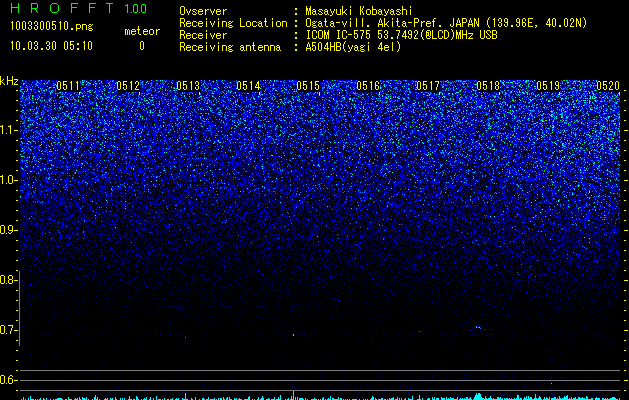Click the ICOM IC-575 receiver frequency text

[x=401, y=35]
